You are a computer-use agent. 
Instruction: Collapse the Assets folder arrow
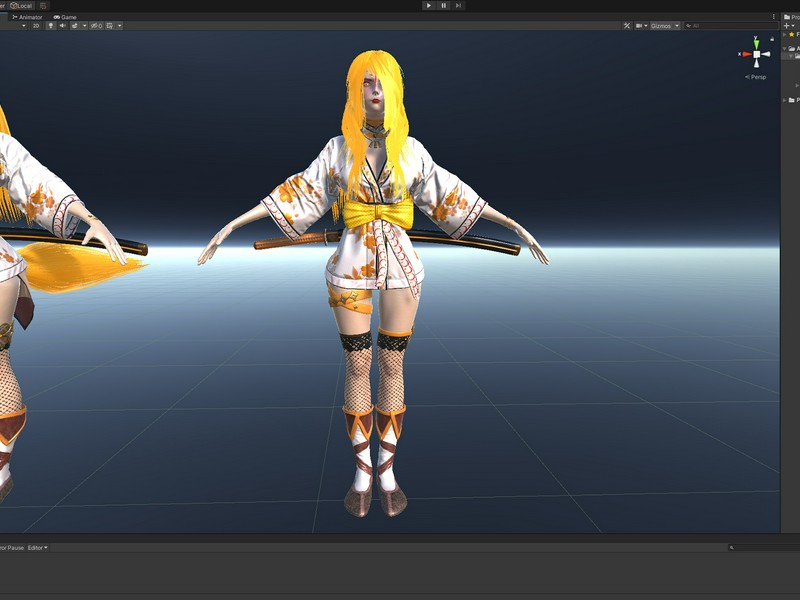click(785, 48)
